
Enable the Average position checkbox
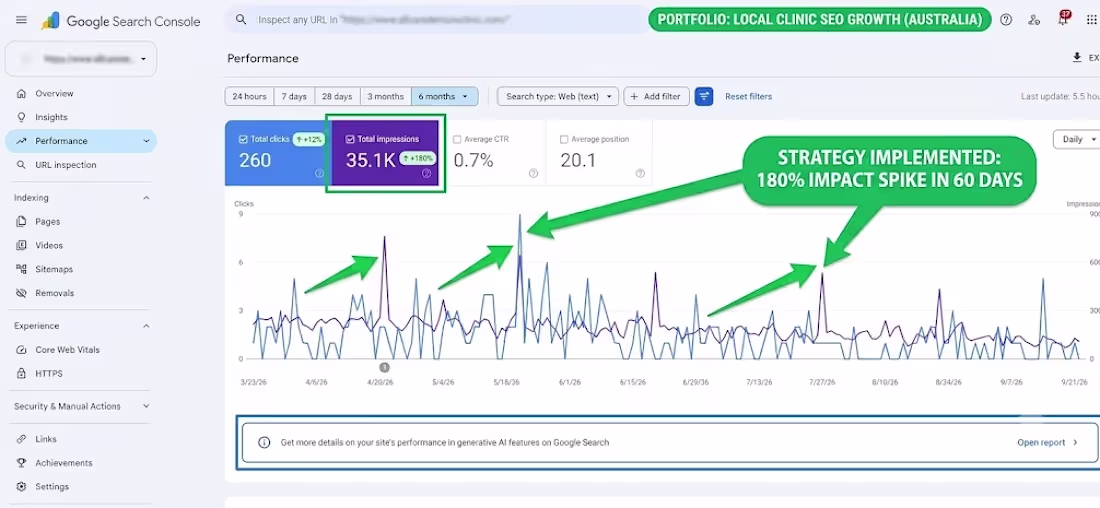[564, 140]
